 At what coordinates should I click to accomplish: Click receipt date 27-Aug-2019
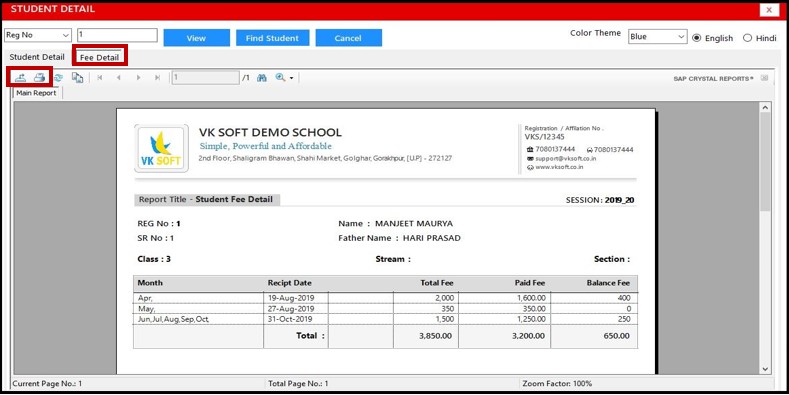coord(290,308)
